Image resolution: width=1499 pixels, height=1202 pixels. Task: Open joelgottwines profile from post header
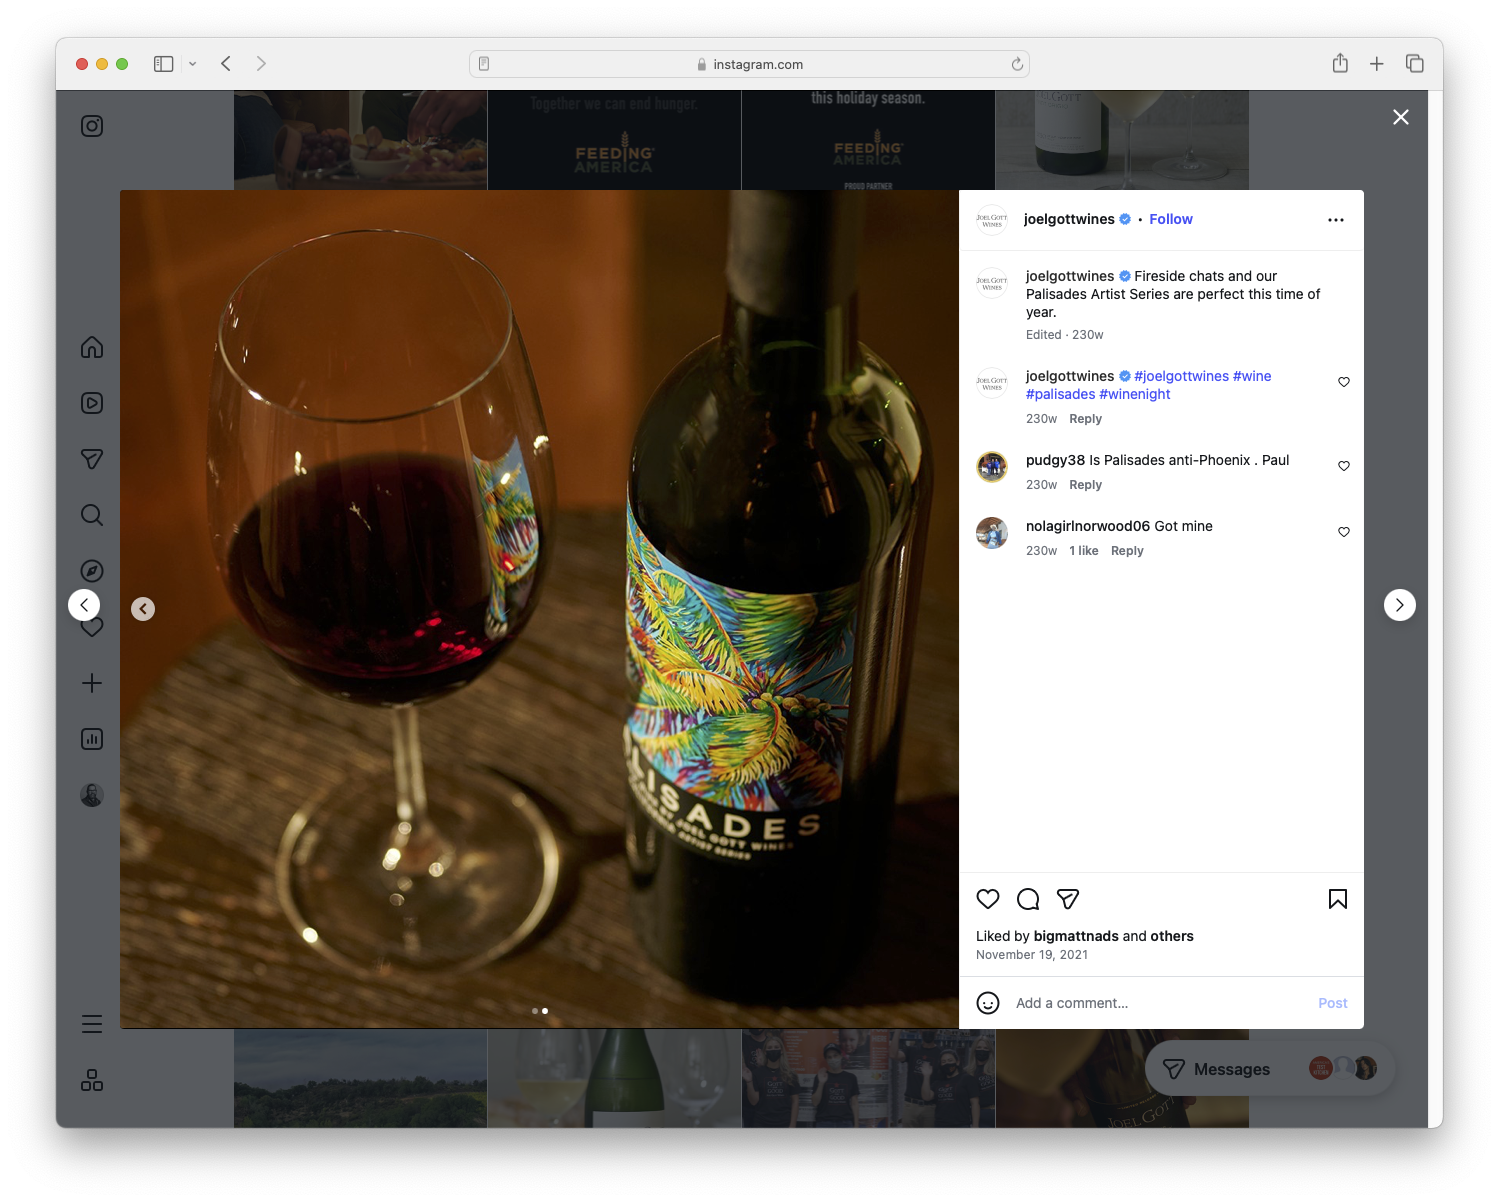1069,219
